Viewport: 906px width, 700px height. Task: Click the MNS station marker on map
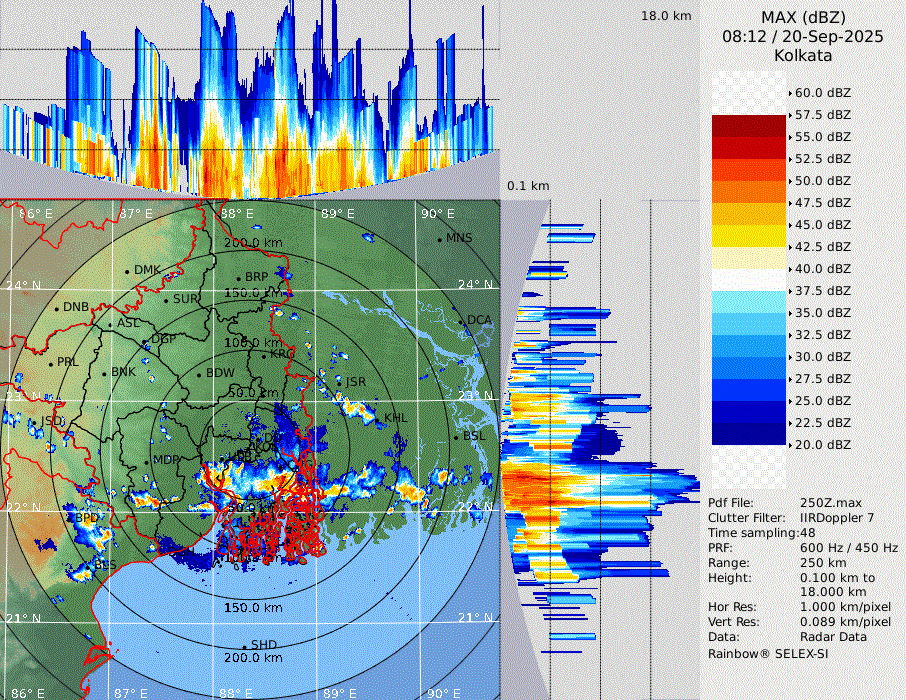click(x=440, y=239)
